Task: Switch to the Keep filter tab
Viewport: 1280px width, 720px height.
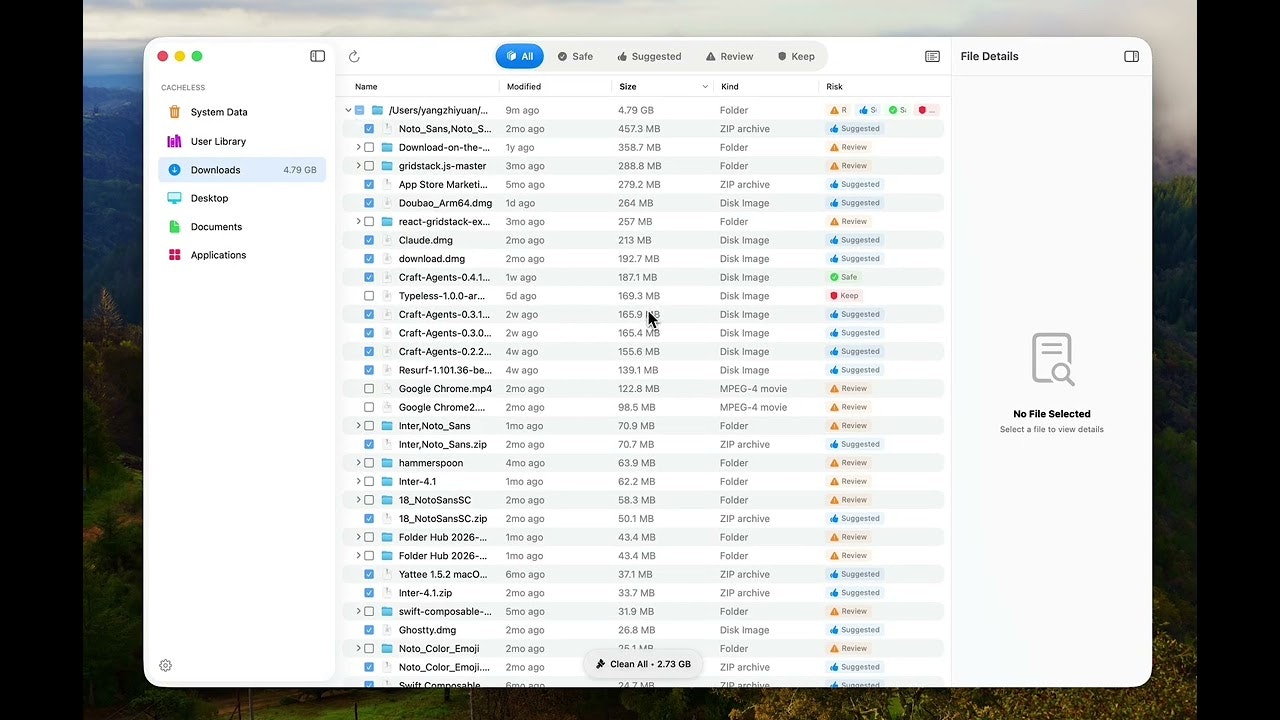Action: (796, 56)
